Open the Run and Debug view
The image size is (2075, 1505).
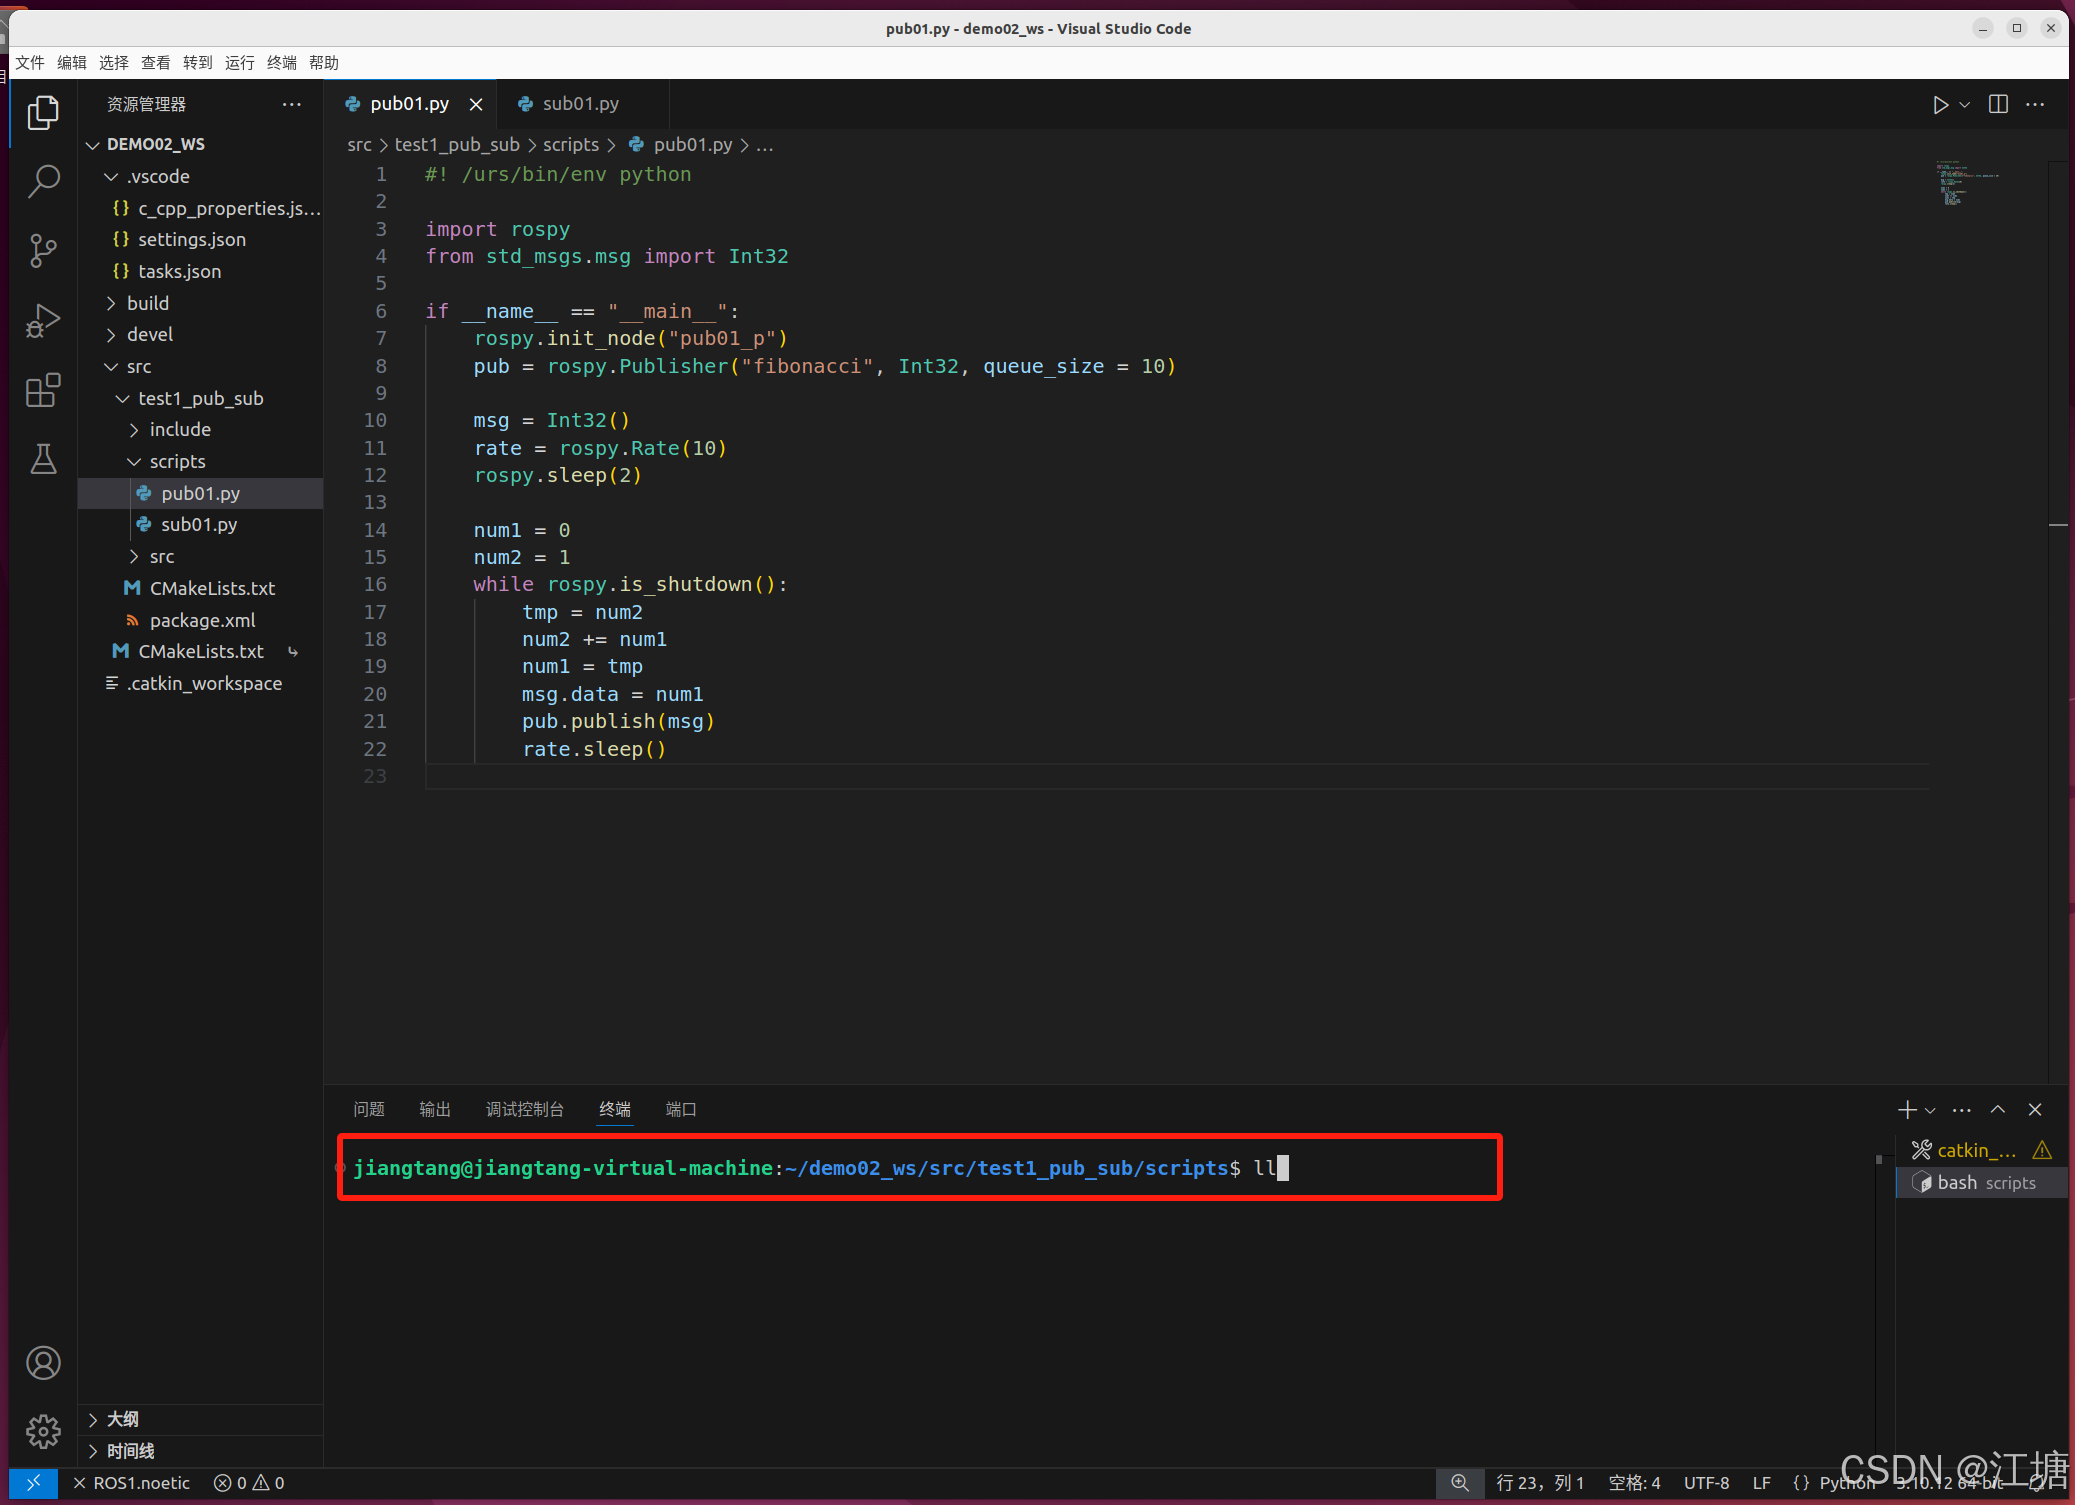click(x=43, y=321)
